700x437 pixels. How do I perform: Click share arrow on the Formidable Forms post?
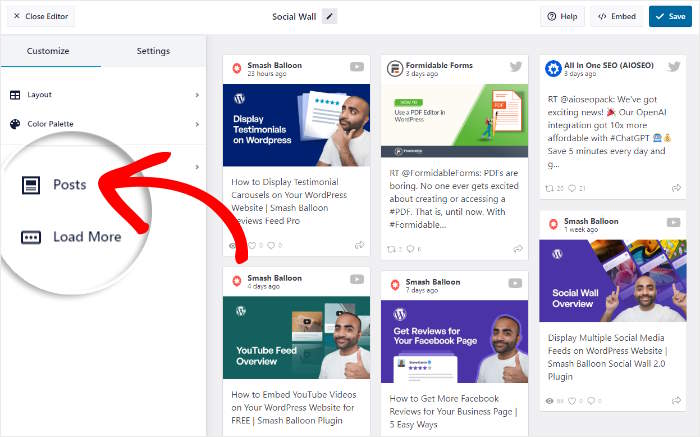pos(518,249)
